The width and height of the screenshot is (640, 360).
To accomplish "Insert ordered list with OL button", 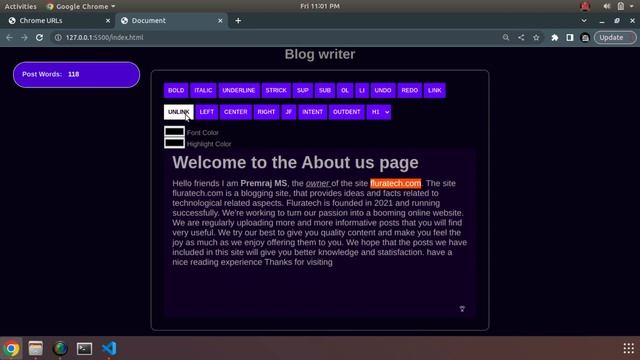I will 345,90.
